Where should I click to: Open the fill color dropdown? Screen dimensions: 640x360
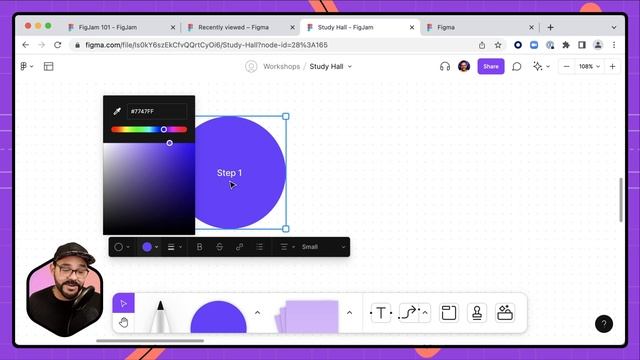[150, 247]
